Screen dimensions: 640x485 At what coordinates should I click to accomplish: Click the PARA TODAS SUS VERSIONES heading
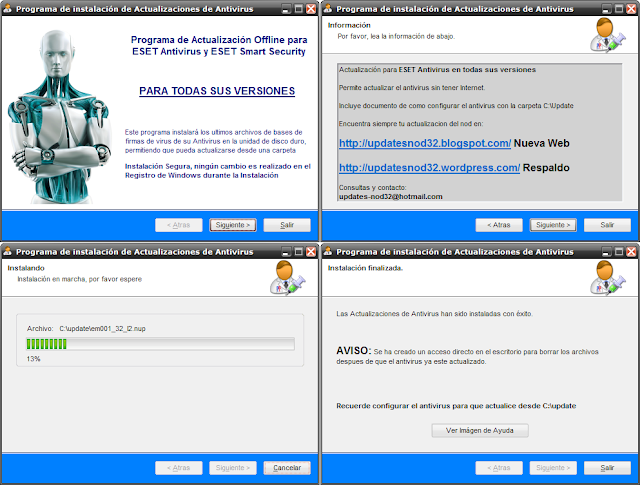(x=217, y=91)
